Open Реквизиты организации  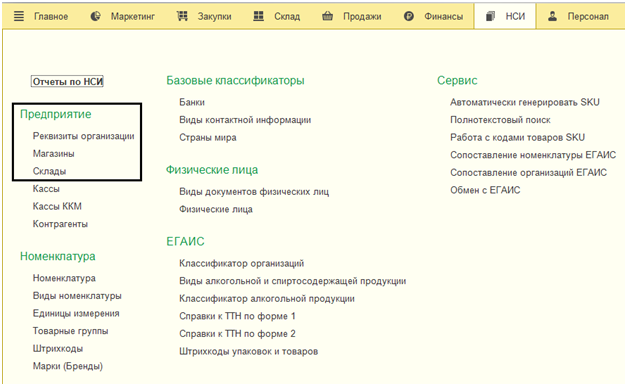point(84,136)
